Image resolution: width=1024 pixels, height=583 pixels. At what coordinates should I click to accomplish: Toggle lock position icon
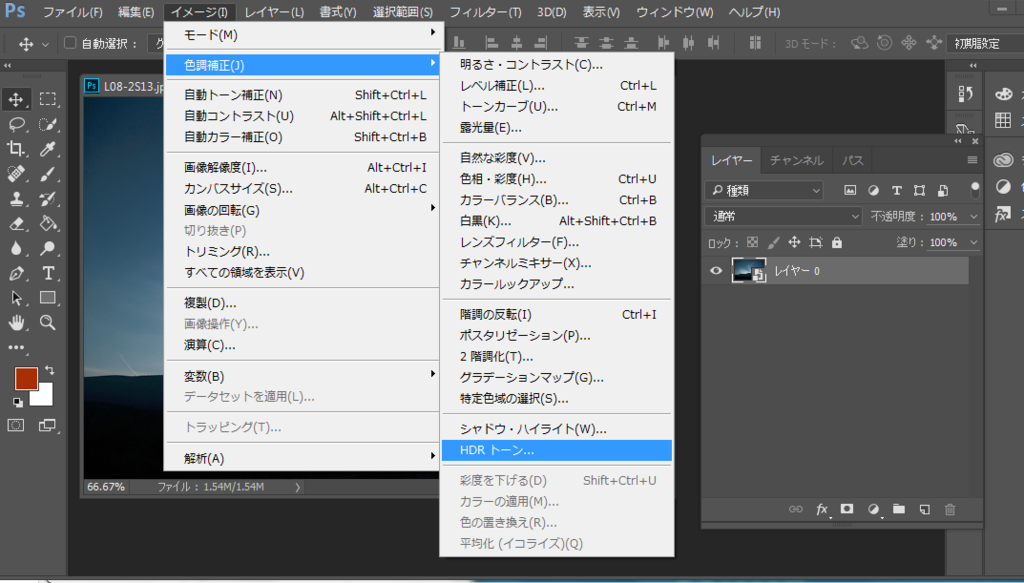tap(794, 242)
